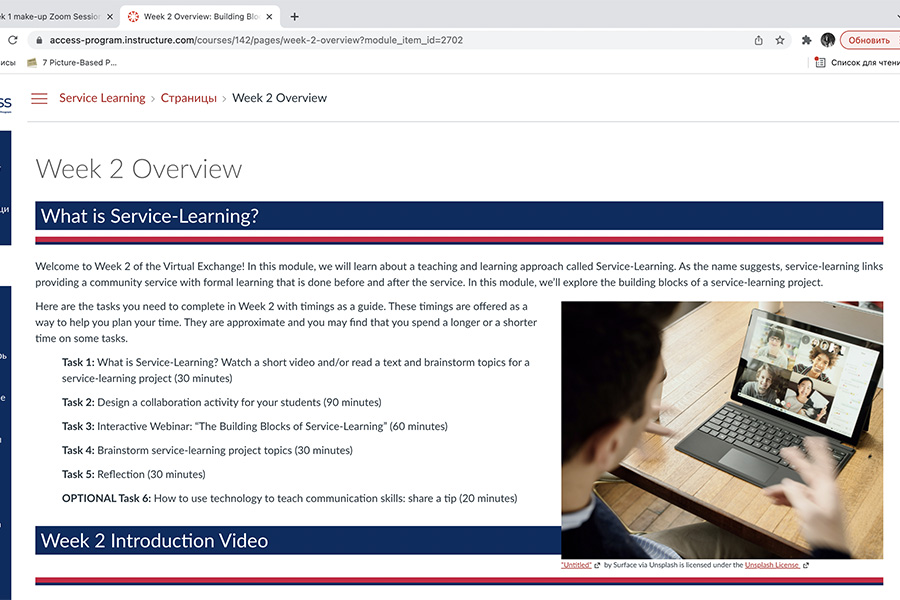900x600 pixels.
Task: Open the Chrome profile avatar
Action: point(827,40)
